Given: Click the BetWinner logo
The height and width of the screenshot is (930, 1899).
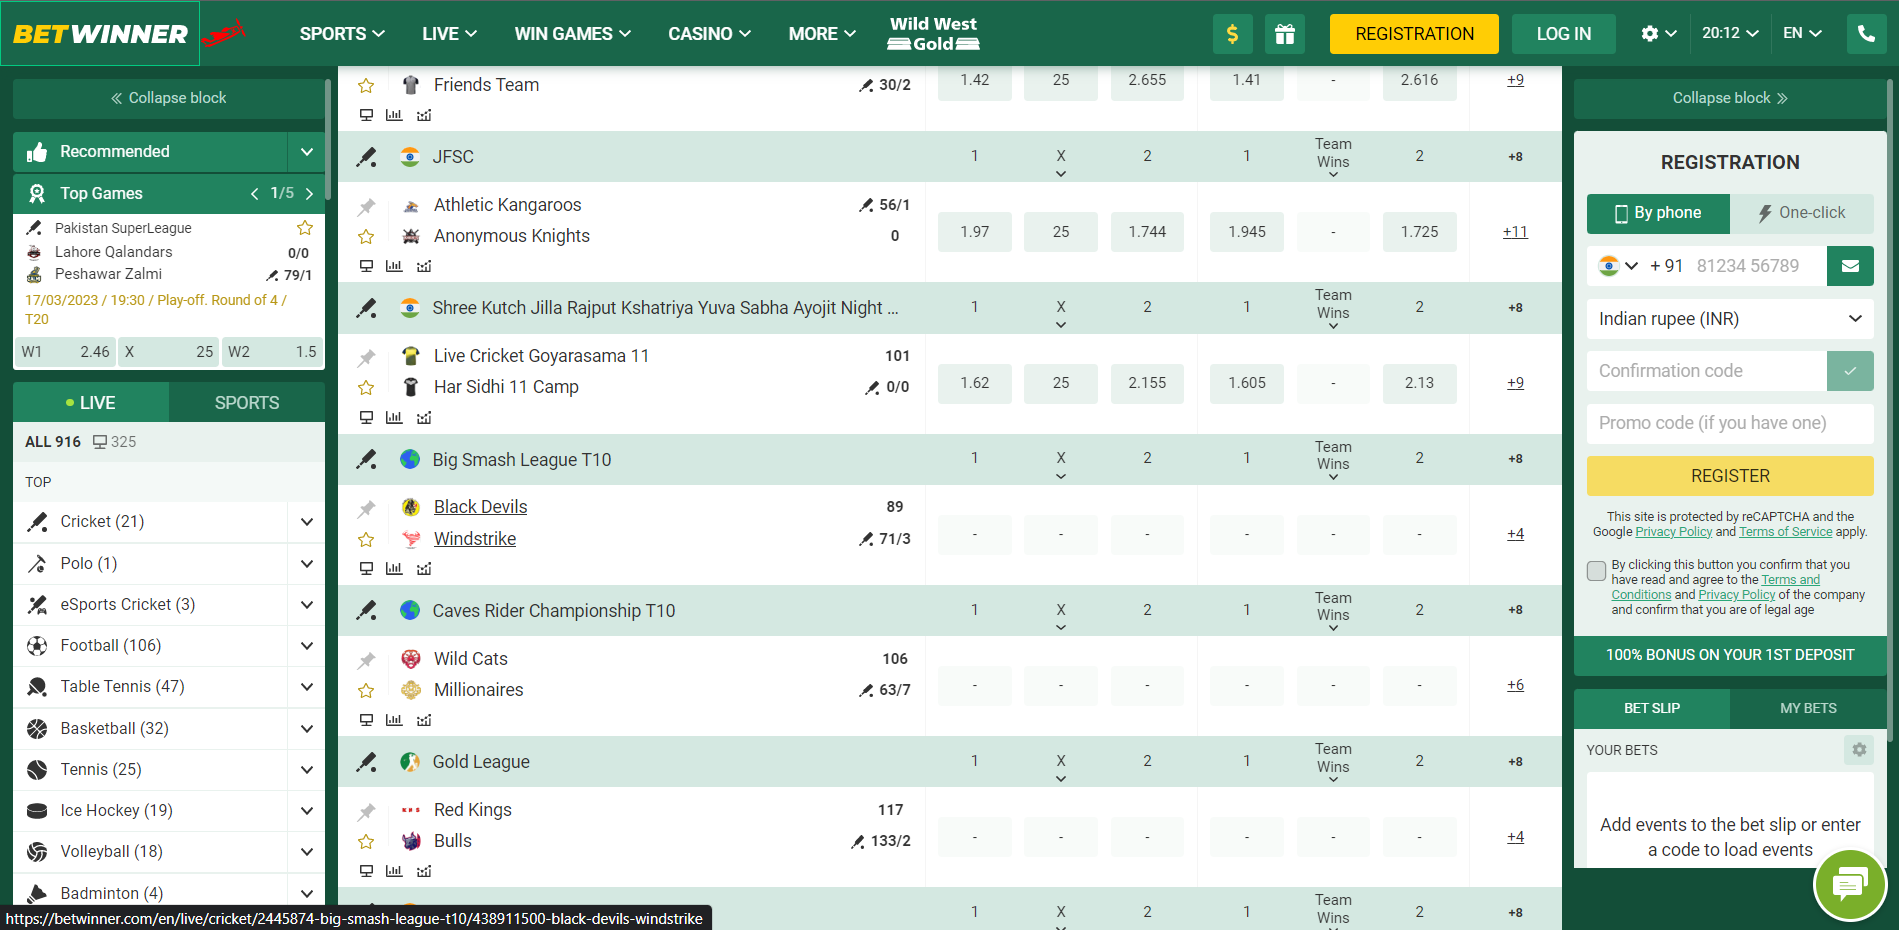Looking at the screenshot, I should tap(100, 34).
